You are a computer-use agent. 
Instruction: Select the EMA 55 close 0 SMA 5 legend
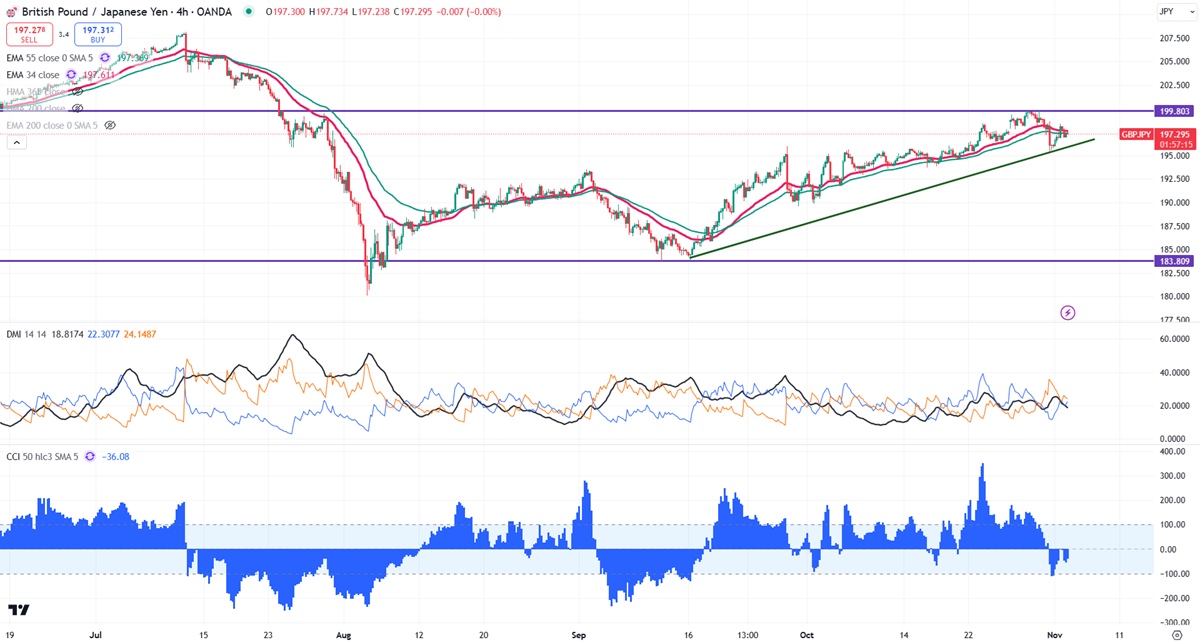(x=49, y=58)
